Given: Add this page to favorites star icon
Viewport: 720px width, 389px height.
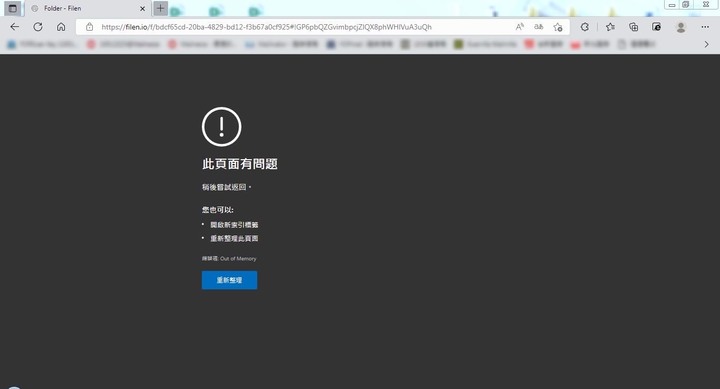Looking at the screenshot, I should [558, 27].
